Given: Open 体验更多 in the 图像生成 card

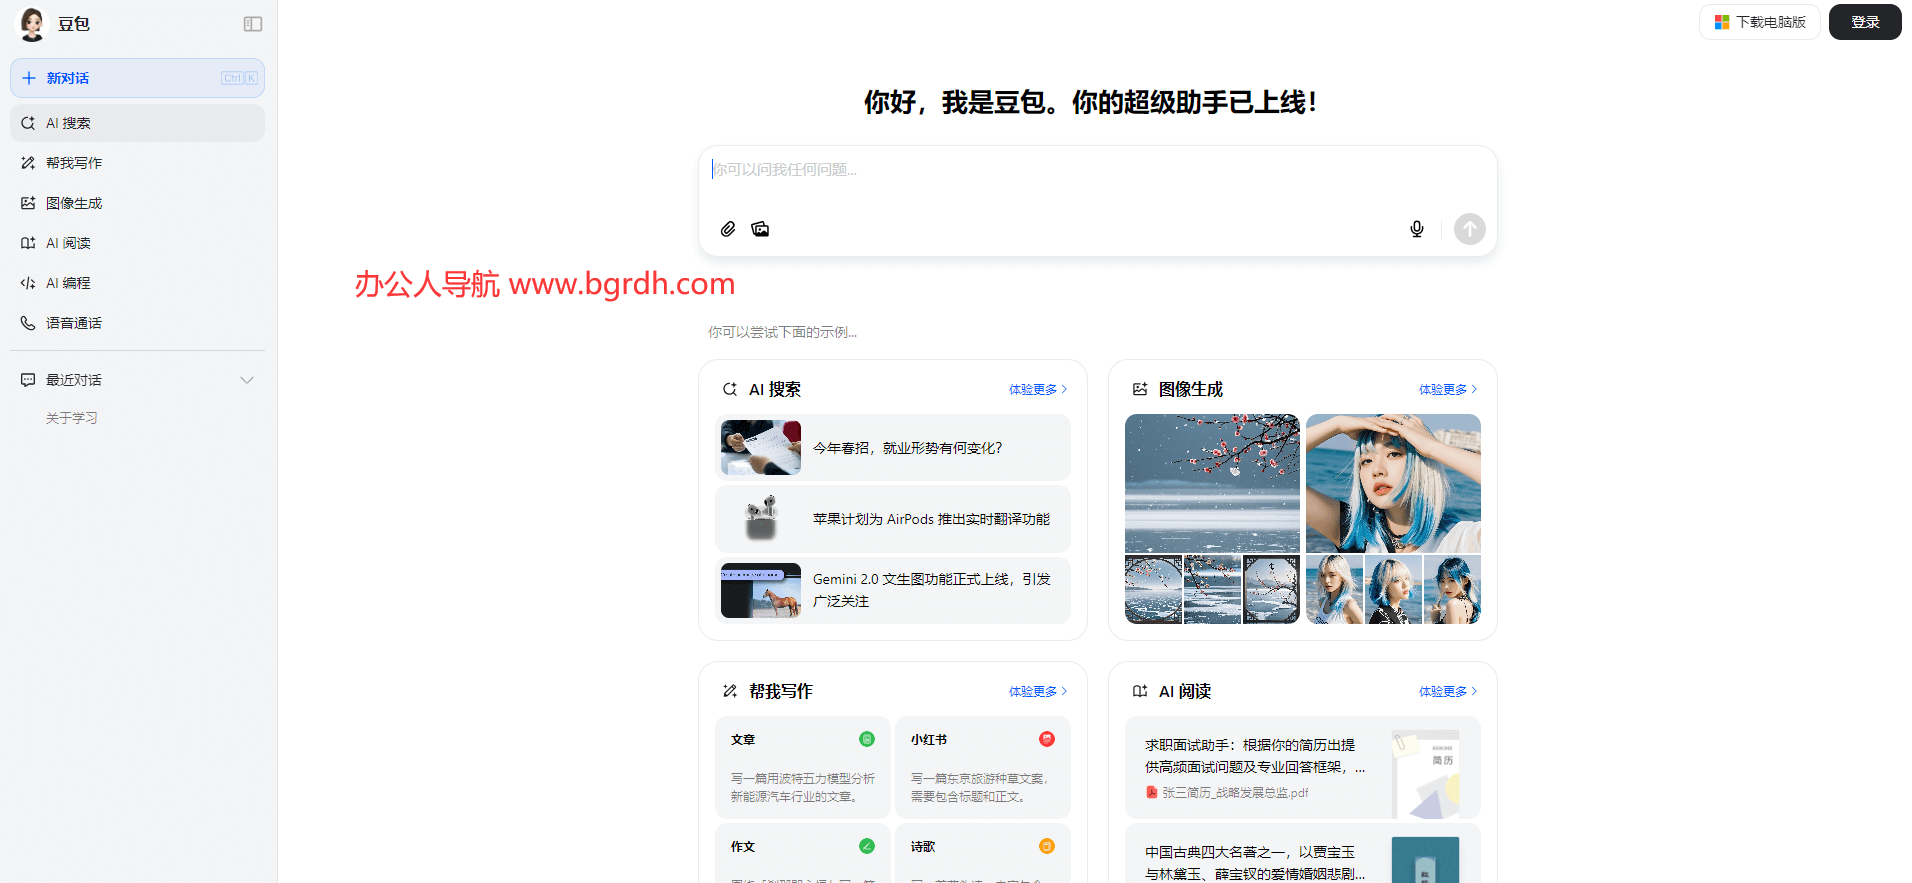Looking at the screenshot, I should click(x=1448, y=390).
